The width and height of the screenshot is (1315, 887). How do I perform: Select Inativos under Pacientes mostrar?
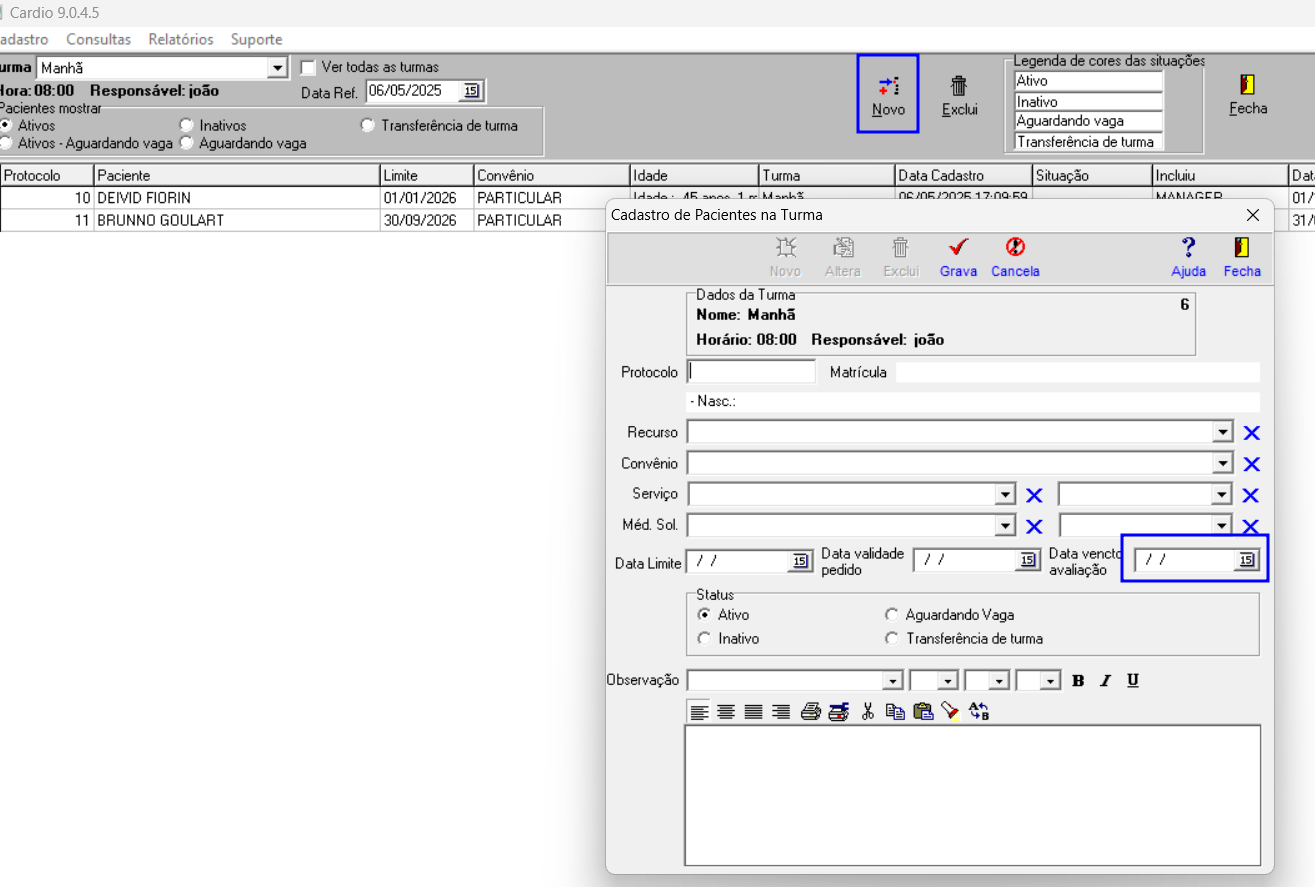tap(186, 125)
